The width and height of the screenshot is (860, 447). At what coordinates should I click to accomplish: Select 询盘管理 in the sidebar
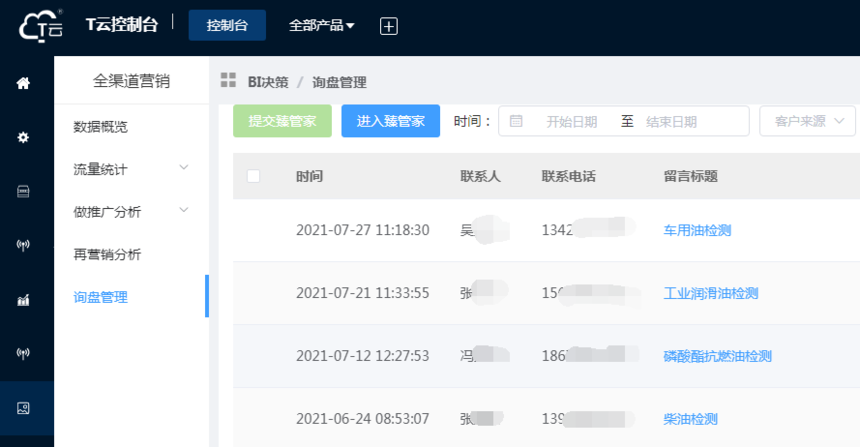tap(100, 297)
